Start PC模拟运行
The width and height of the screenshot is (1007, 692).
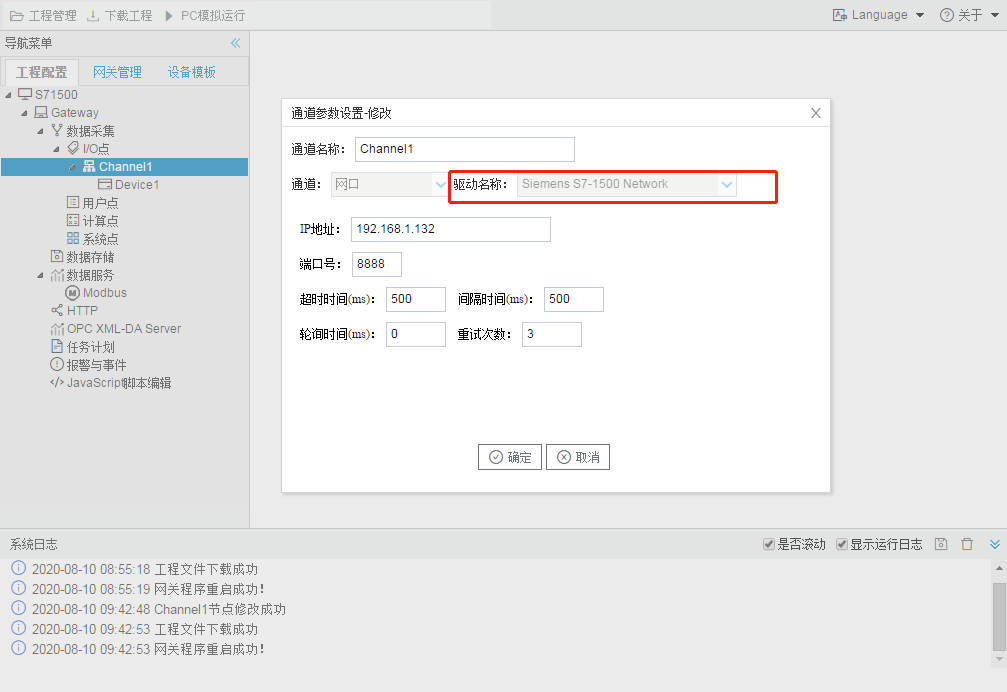[204, 15]
